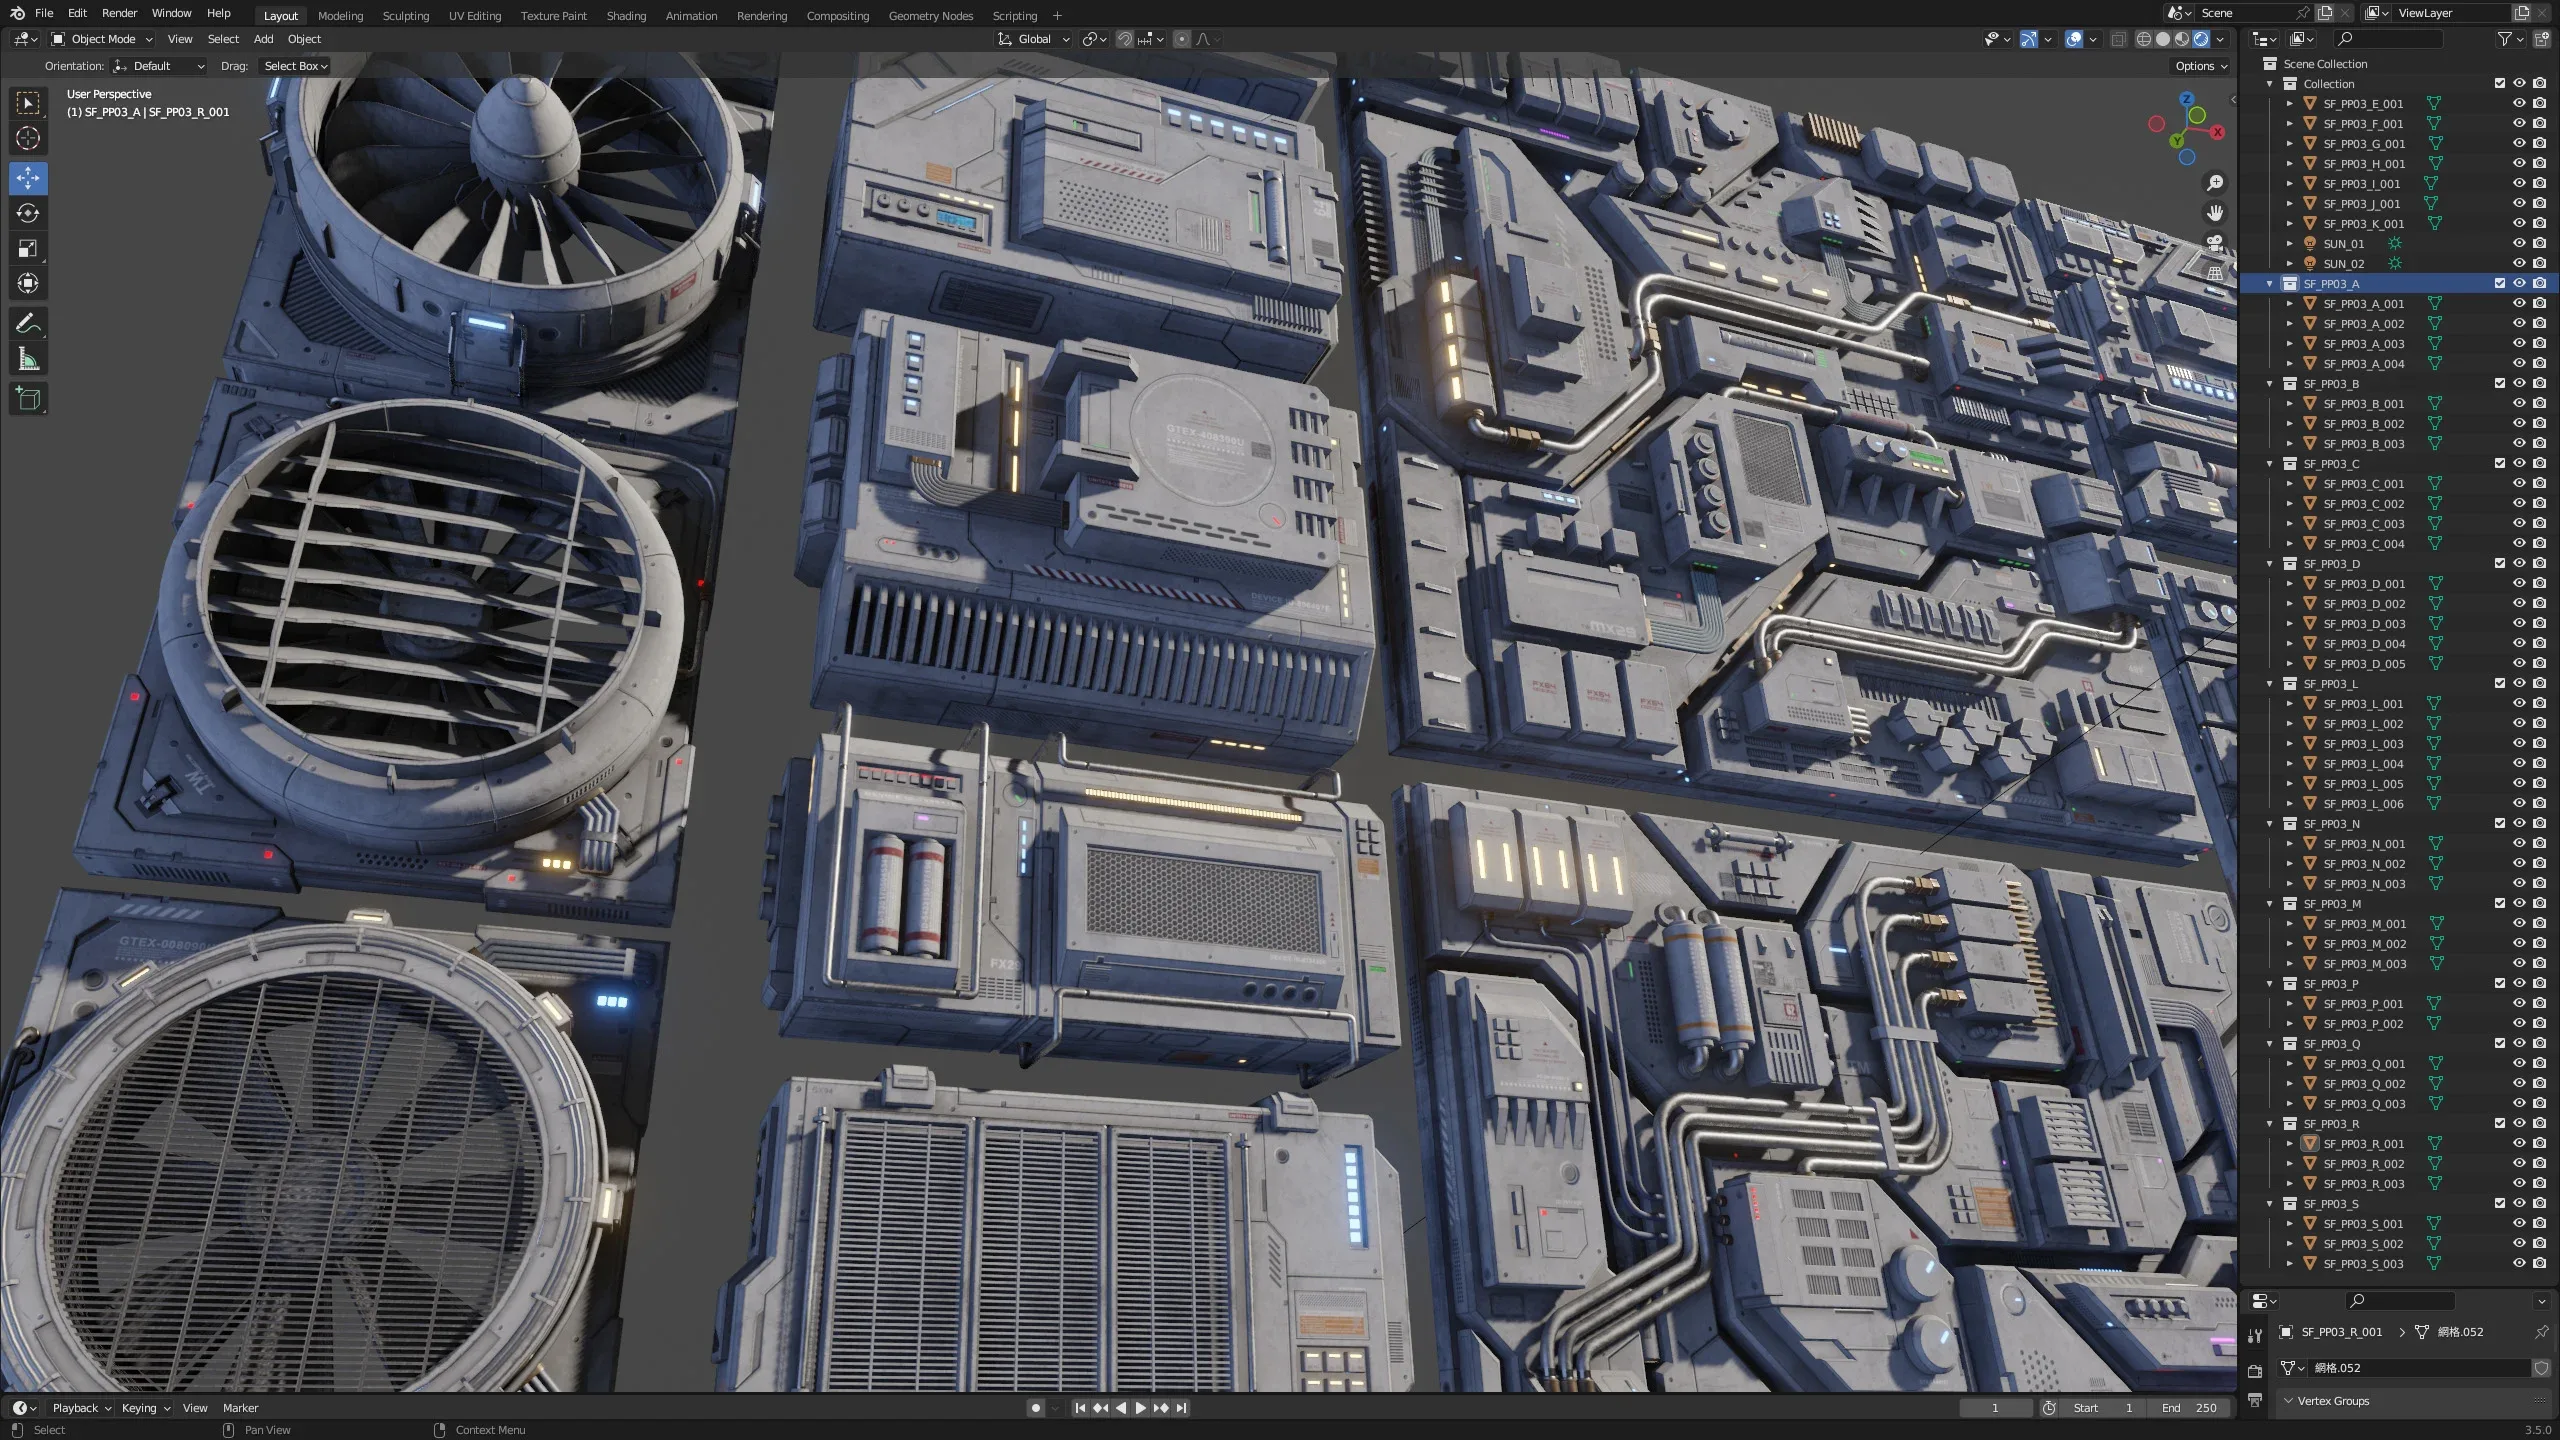2560x1440 pixels.
Task: Select the Move tool in toolbar
Action: [x=28, y=178]
